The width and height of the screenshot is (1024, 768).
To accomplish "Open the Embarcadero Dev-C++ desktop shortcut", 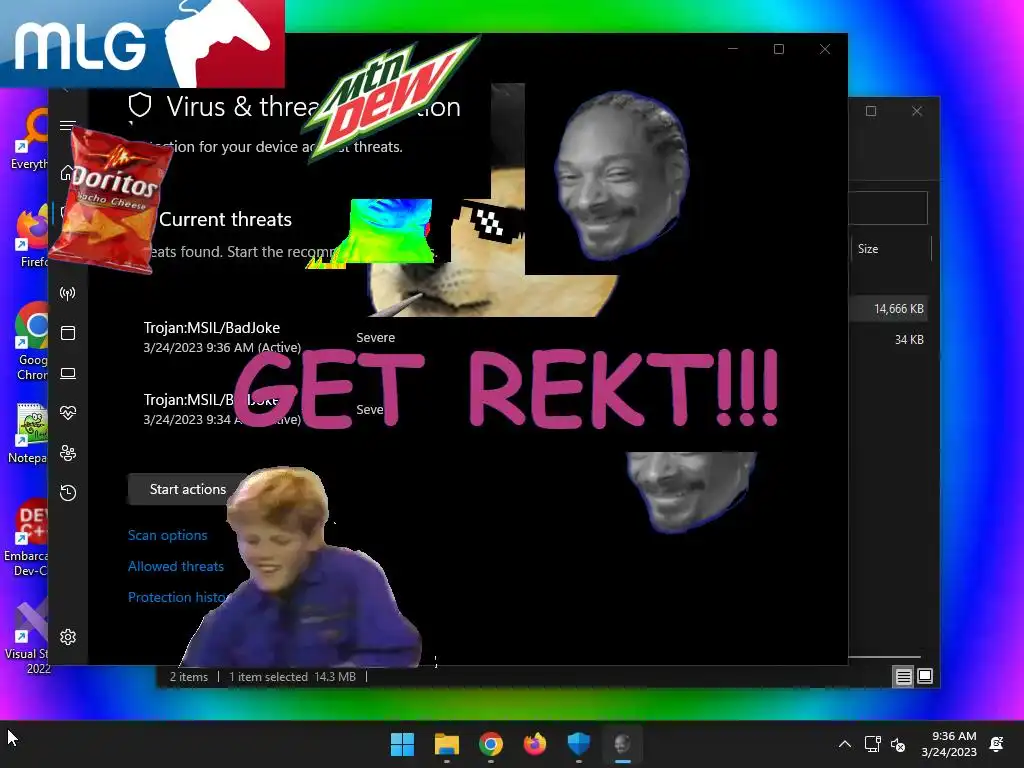I will (26, 538).
